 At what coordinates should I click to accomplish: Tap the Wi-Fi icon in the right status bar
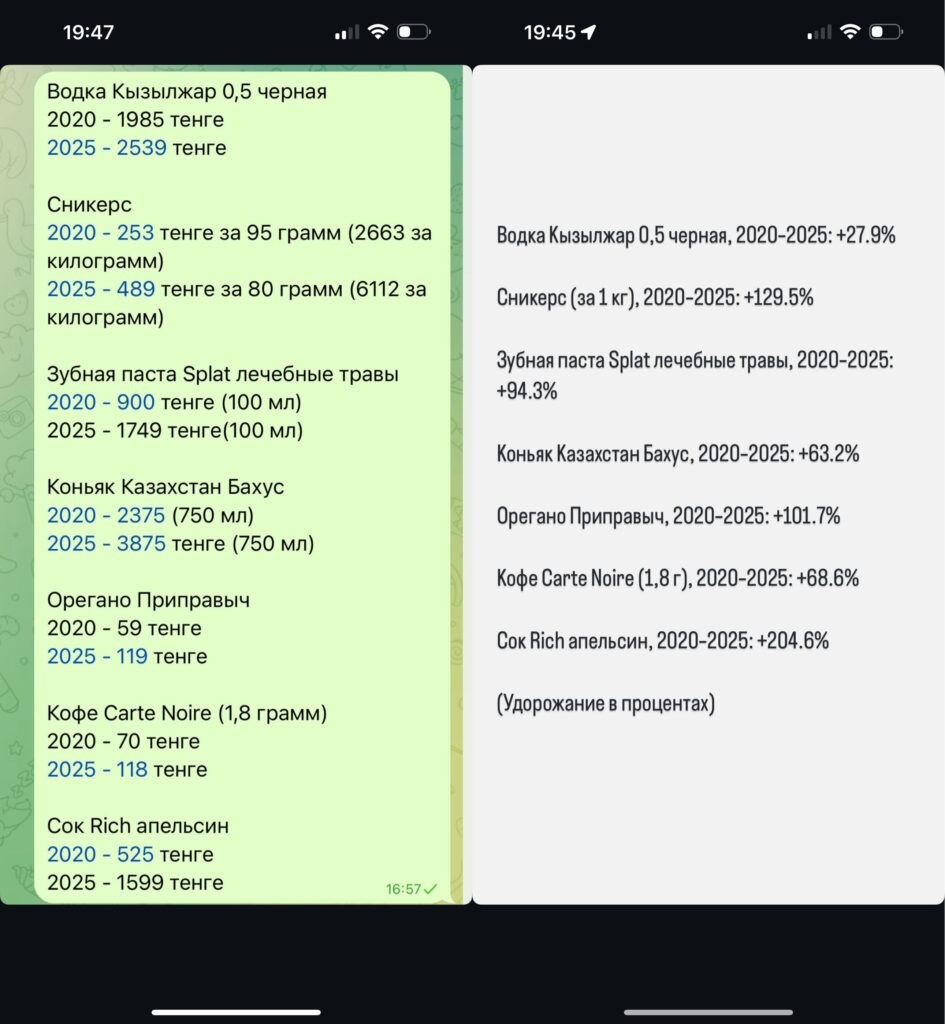pyautogui.click(x=849, y=32)
